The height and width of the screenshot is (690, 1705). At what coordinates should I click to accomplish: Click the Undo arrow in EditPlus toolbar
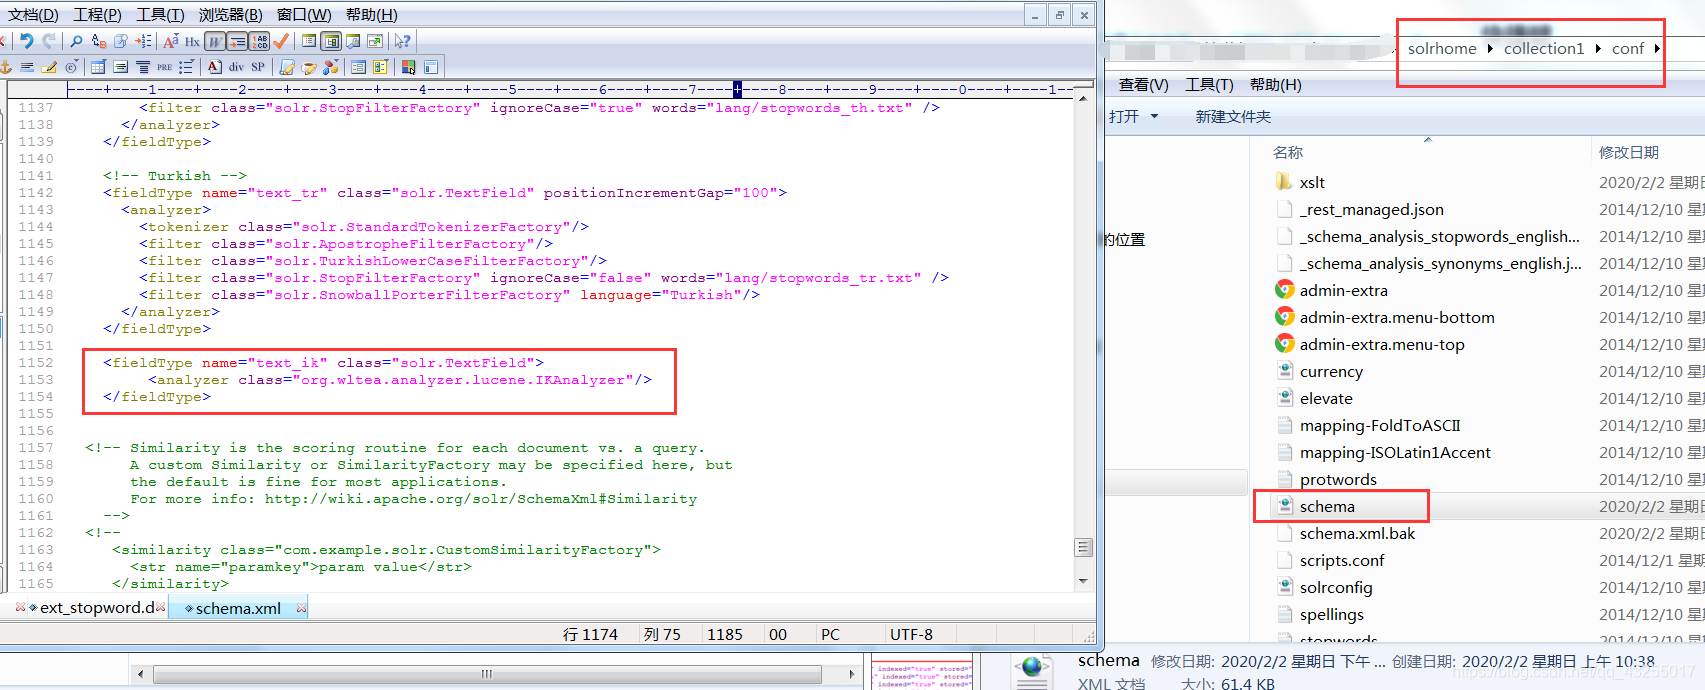[x=26, y=41]
